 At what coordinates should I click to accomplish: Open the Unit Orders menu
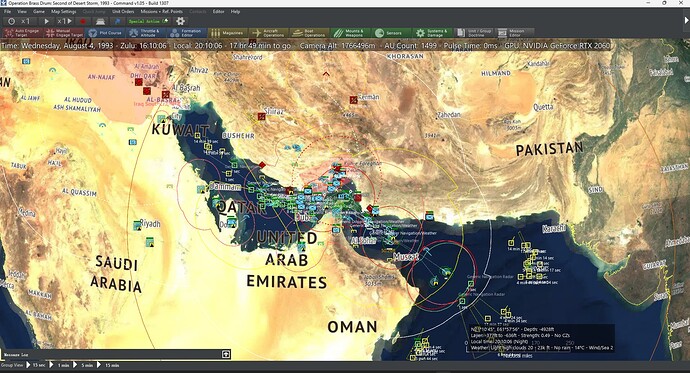click(123, 11)
